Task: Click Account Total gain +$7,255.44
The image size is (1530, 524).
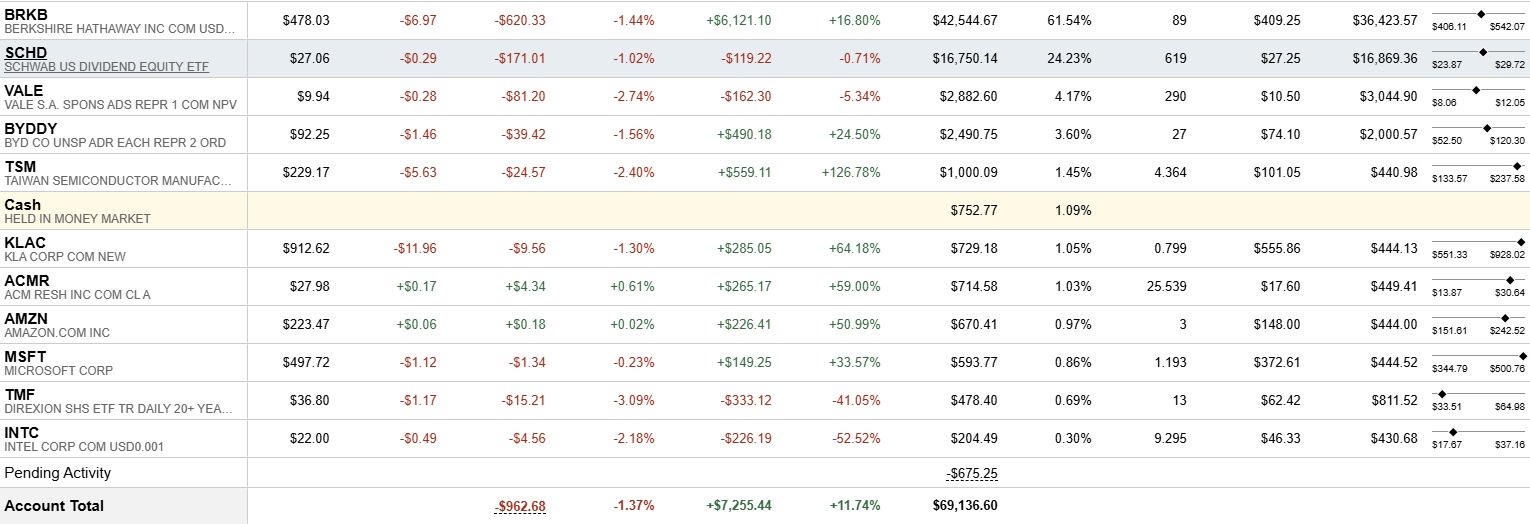Action: tap(739, 506)
